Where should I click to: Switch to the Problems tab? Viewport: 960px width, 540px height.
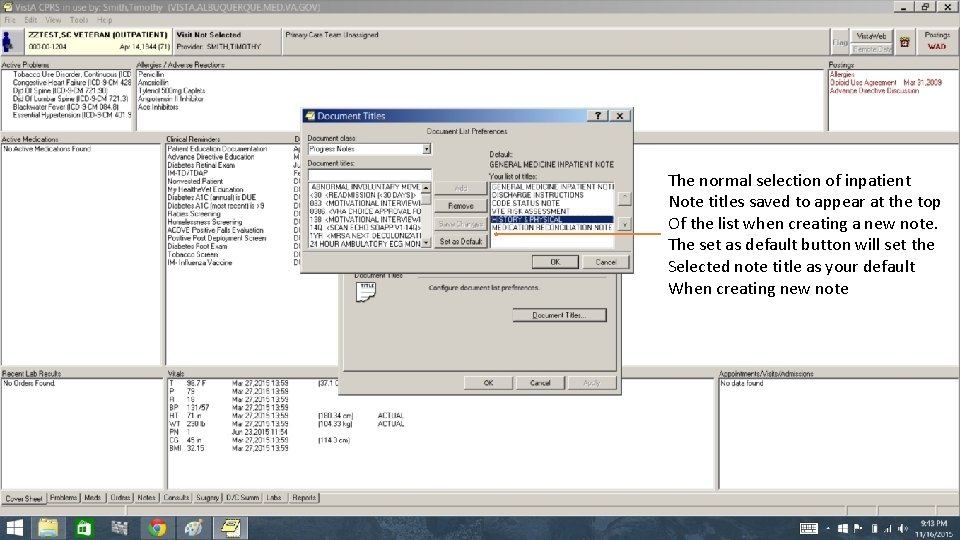(x=63, y=498)
